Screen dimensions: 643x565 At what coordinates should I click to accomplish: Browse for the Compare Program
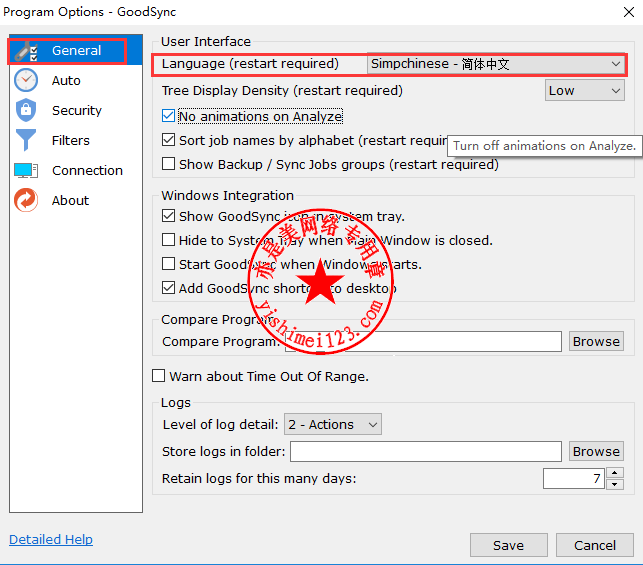coord(596,342)
